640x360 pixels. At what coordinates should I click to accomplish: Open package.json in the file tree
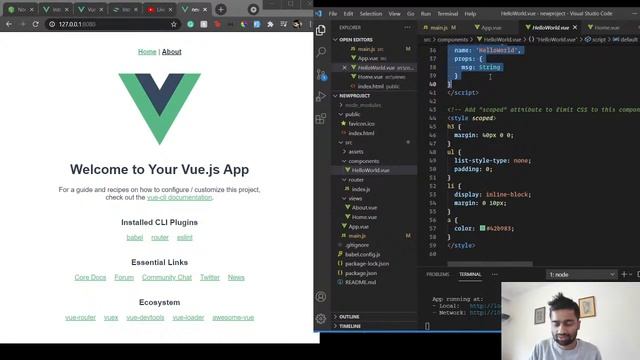click(361, 273)
